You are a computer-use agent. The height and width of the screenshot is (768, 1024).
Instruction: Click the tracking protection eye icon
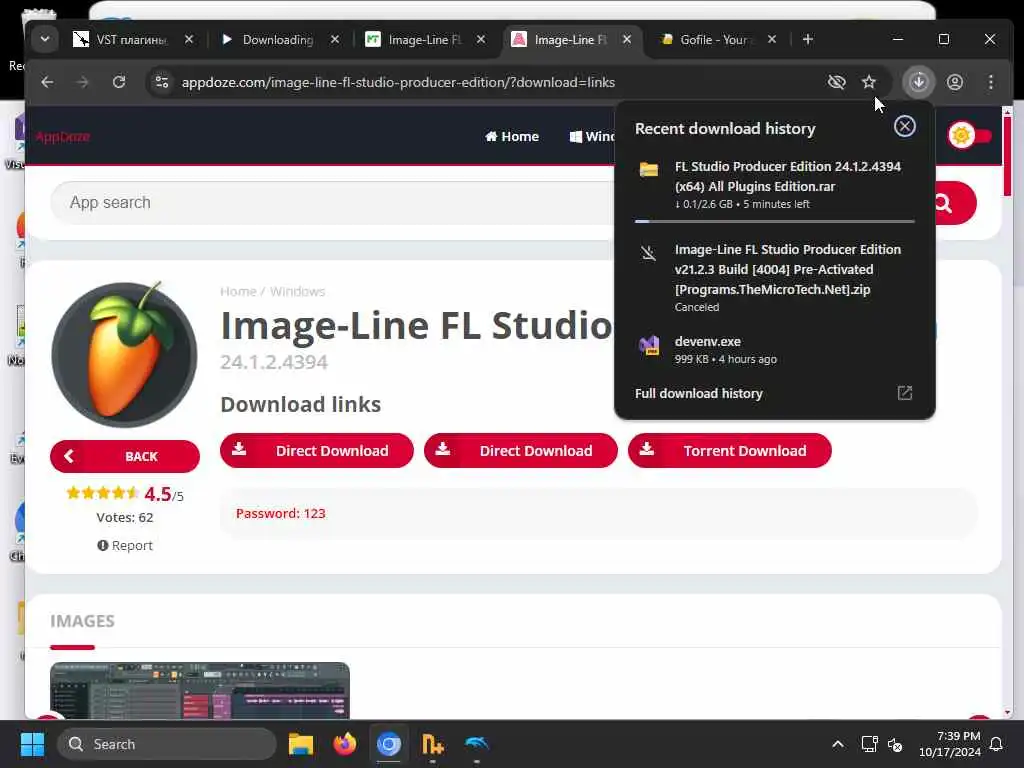[837, 82]
